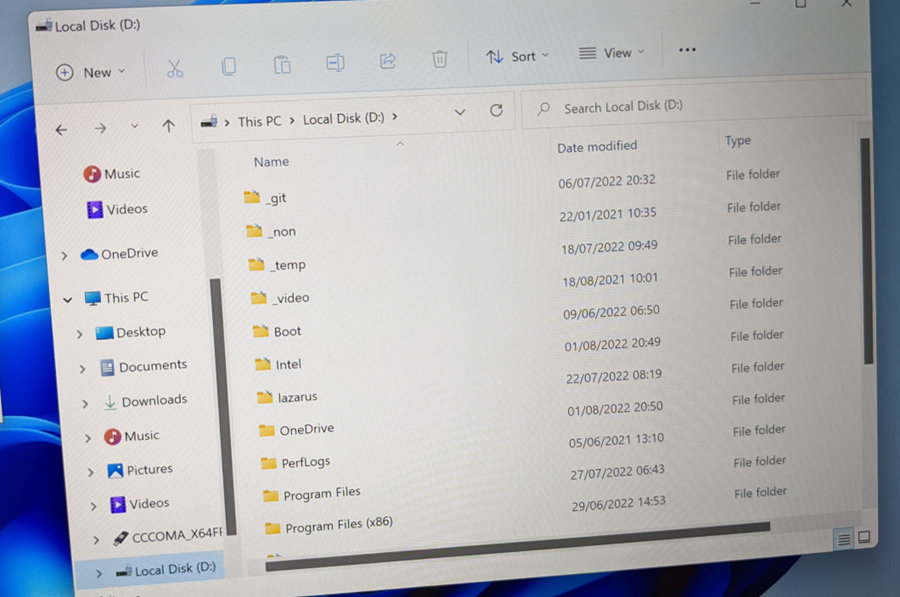This screenshot has height=597, width=900.
Task: Go up one folder level
Action: 168,125
